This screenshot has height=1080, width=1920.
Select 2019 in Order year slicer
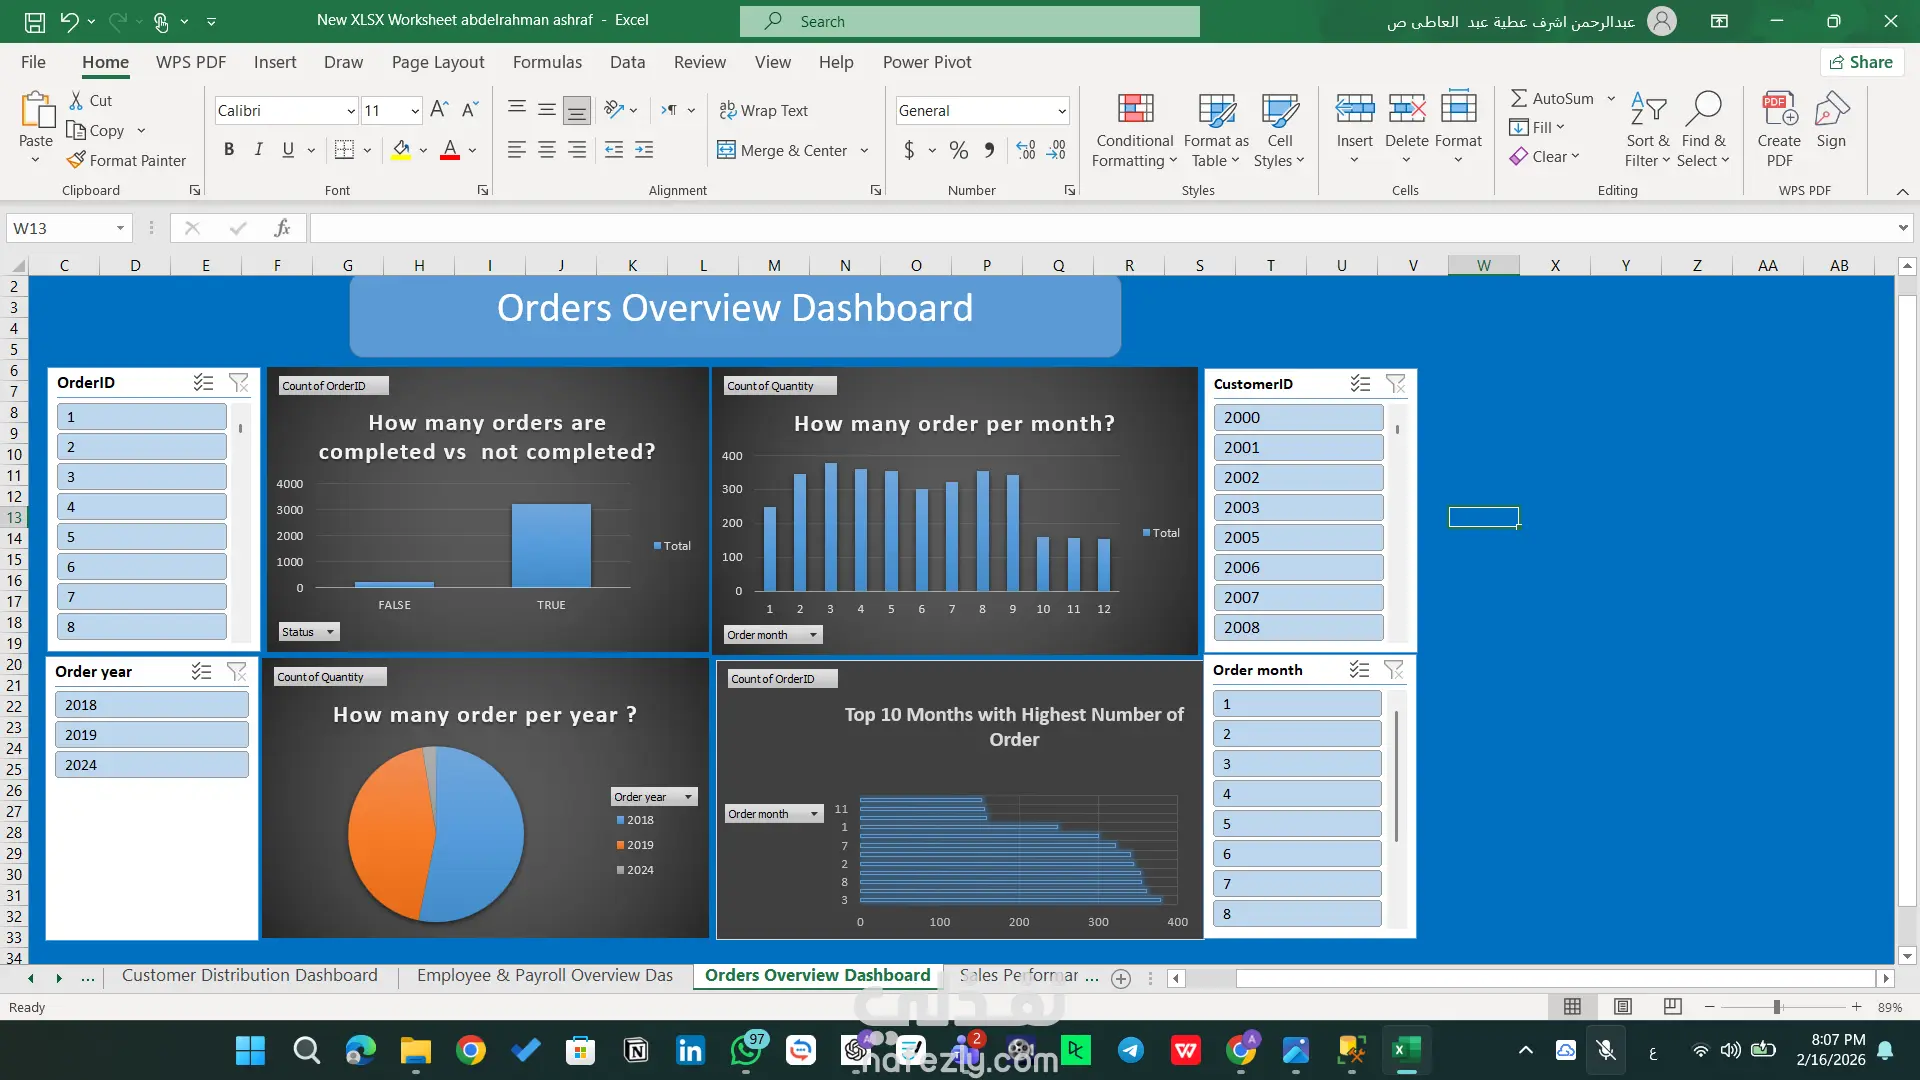pyautogui.click(x=151, y=735)
